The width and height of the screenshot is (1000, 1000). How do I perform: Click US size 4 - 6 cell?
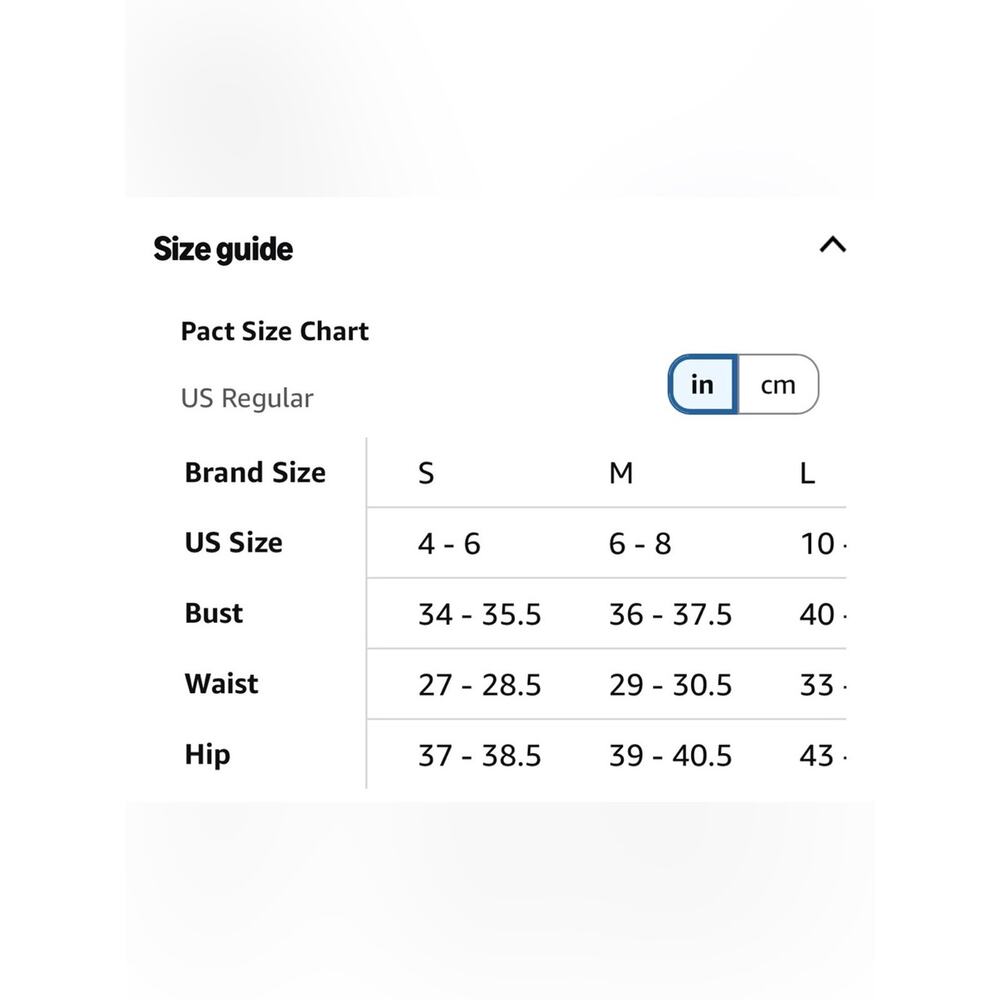pos(449,544)
